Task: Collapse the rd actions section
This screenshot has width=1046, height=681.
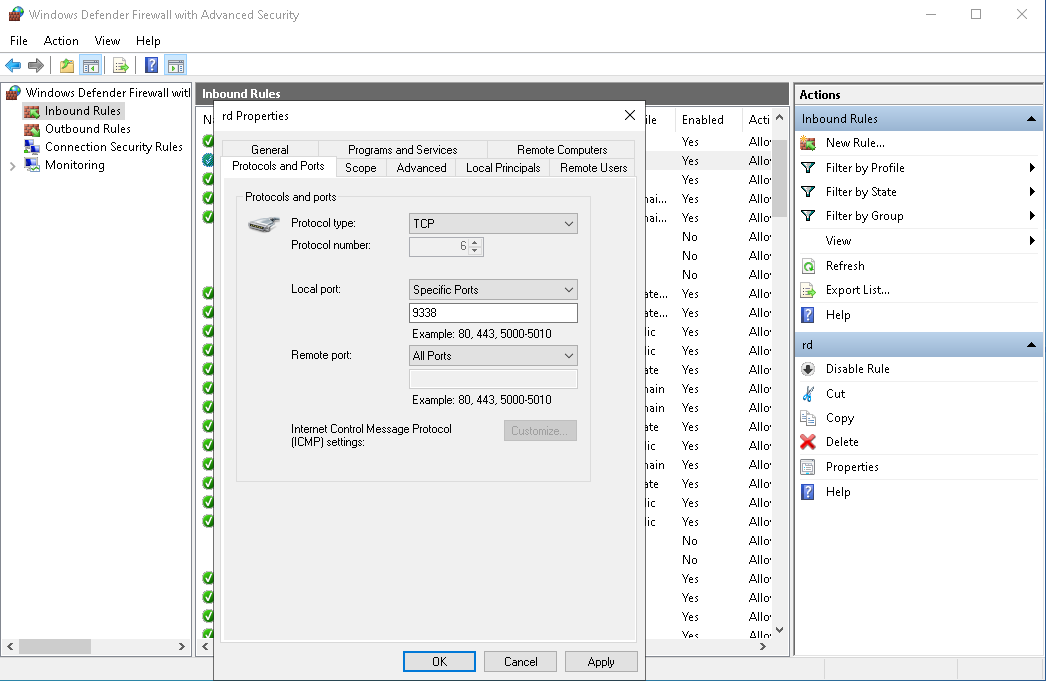Action: [x=1031, y=345]
